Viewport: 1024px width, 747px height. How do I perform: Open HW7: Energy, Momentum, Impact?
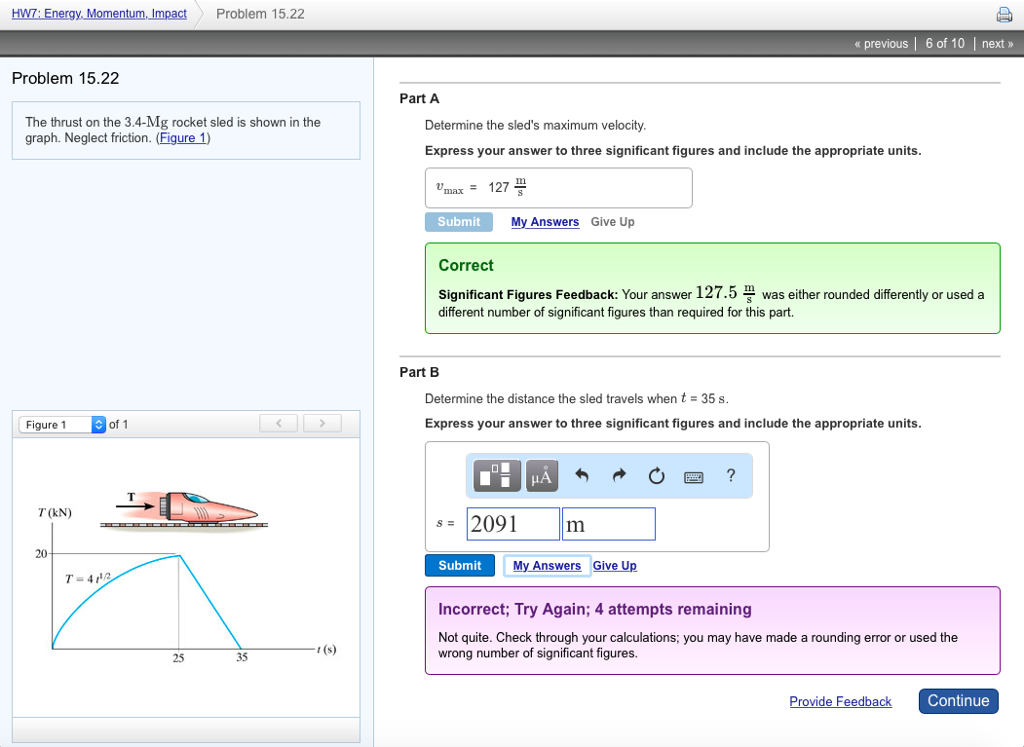pyautogui.click(x=98, y=13)
